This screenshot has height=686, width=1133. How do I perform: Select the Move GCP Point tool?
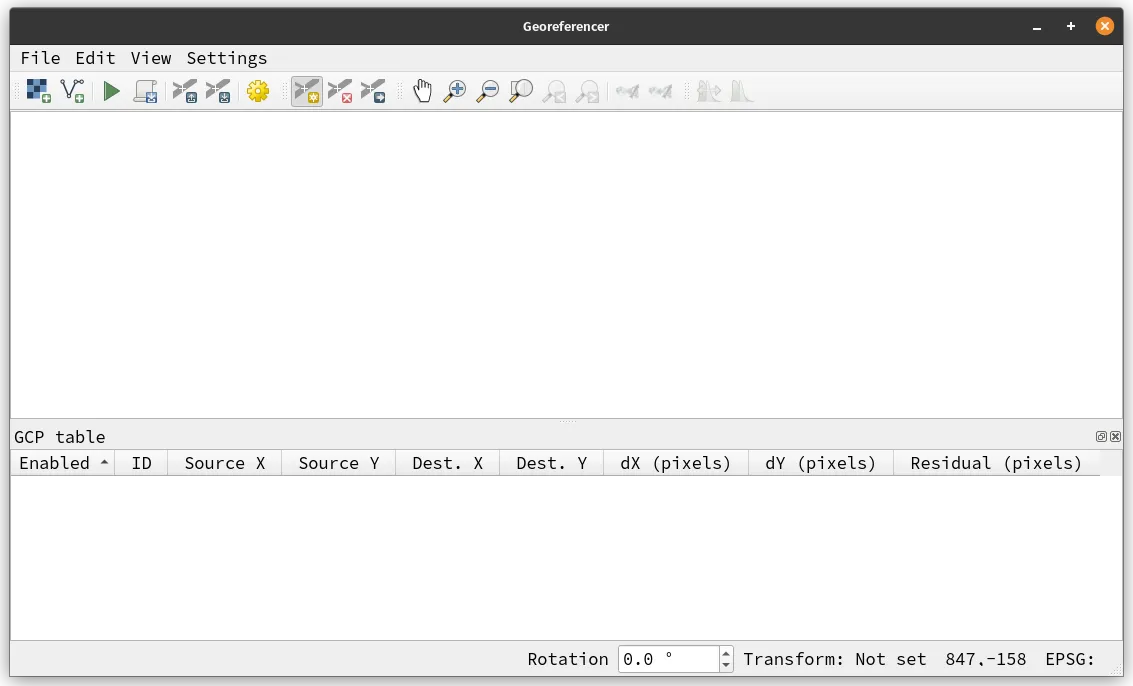coord(374,90)
